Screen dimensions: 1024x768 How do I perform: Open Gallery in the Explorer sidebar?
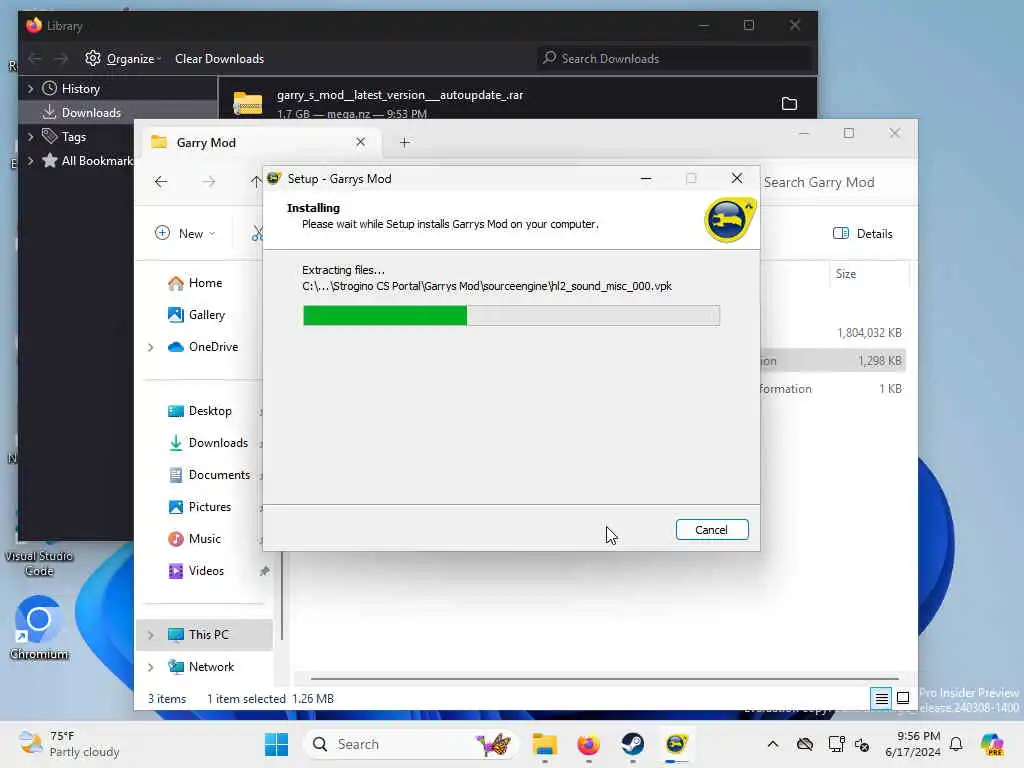tap(204, 315)
